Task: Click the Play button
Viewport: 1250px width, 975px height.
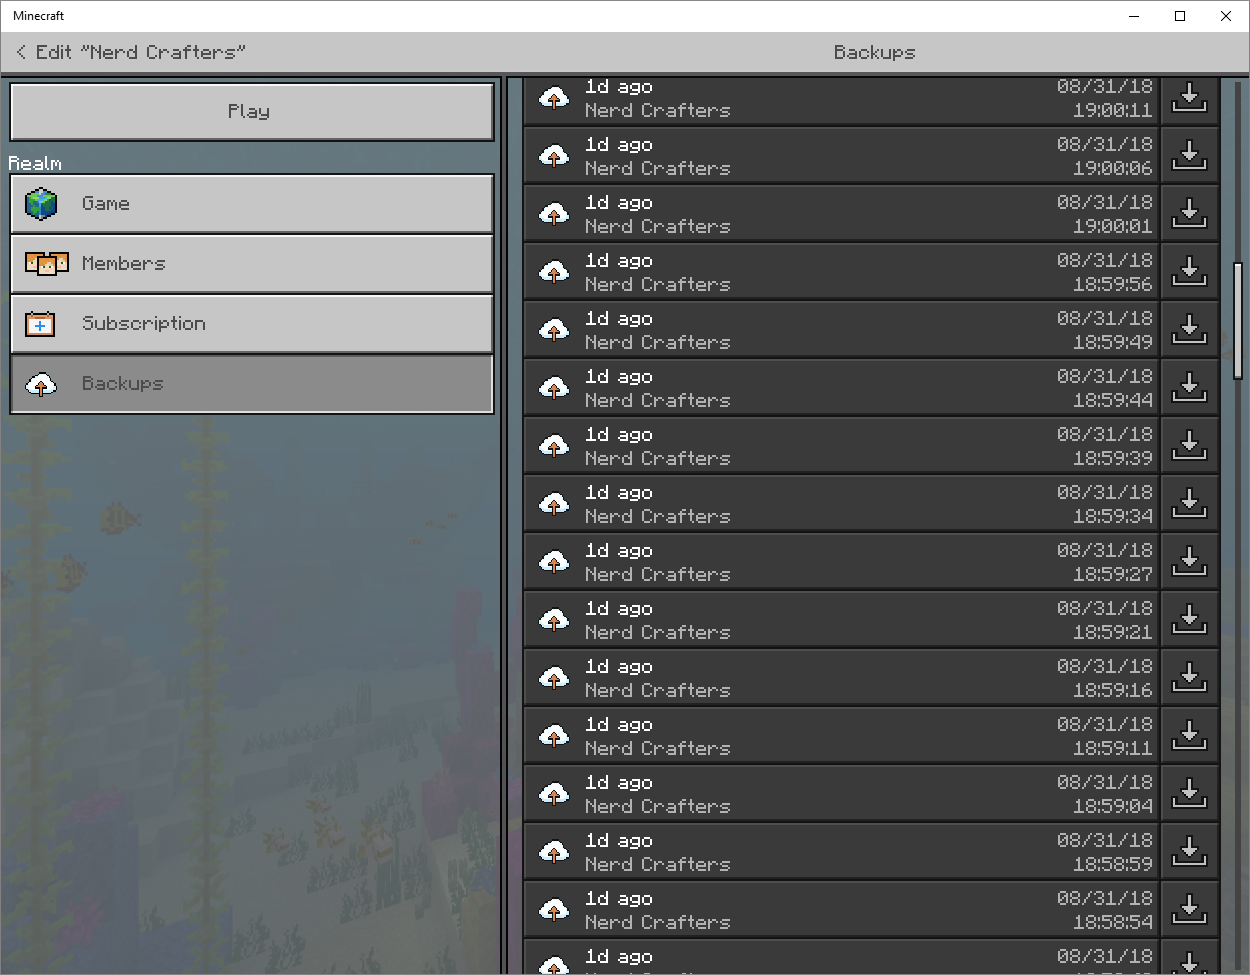Action: pos(252,111)
